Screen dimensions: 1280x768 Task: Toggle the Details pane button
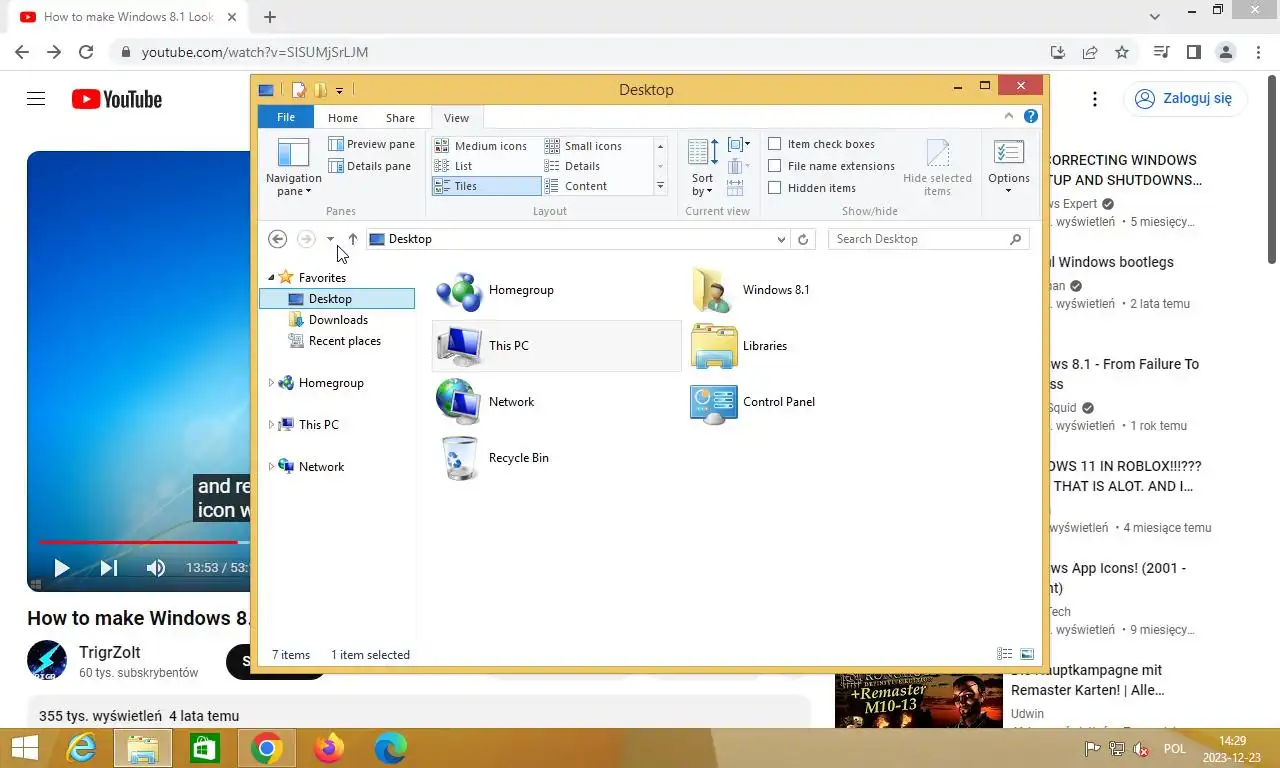pos(370,166)
